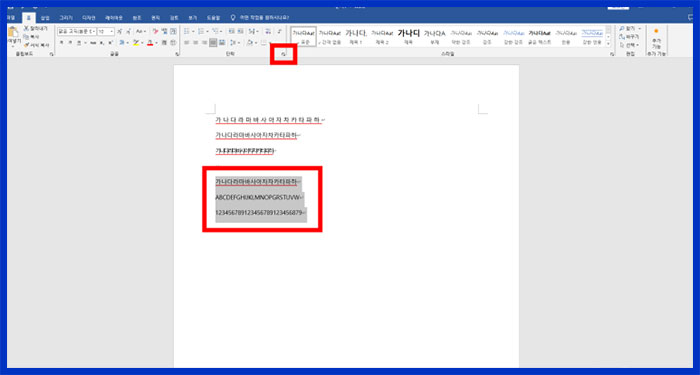Open the underline style dropdown
This screenshot has height=375, width=700.
(x=86, y=42)
